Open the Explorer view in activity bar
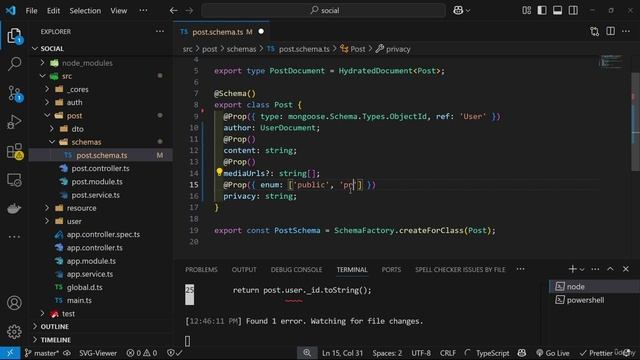Screen dimensions: 640x360 (14, 36)
